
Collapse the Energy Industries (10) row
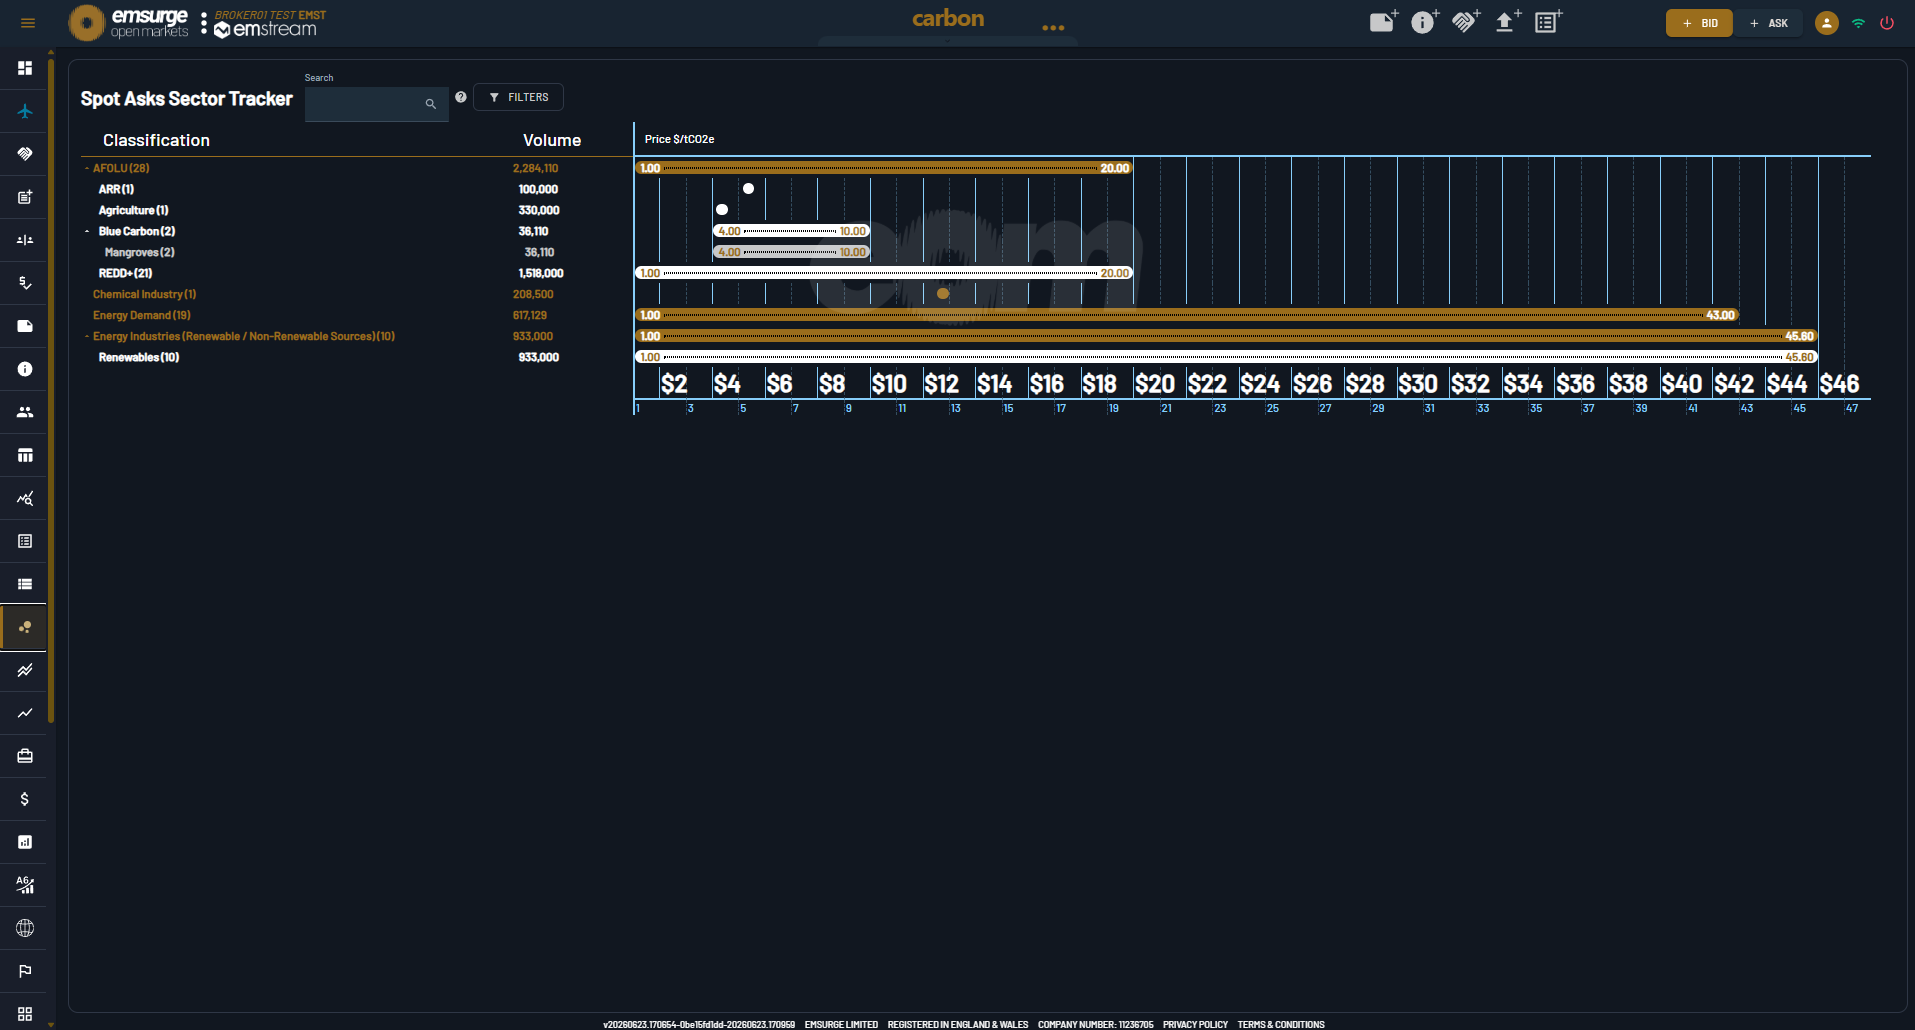(x=87, y=336)
